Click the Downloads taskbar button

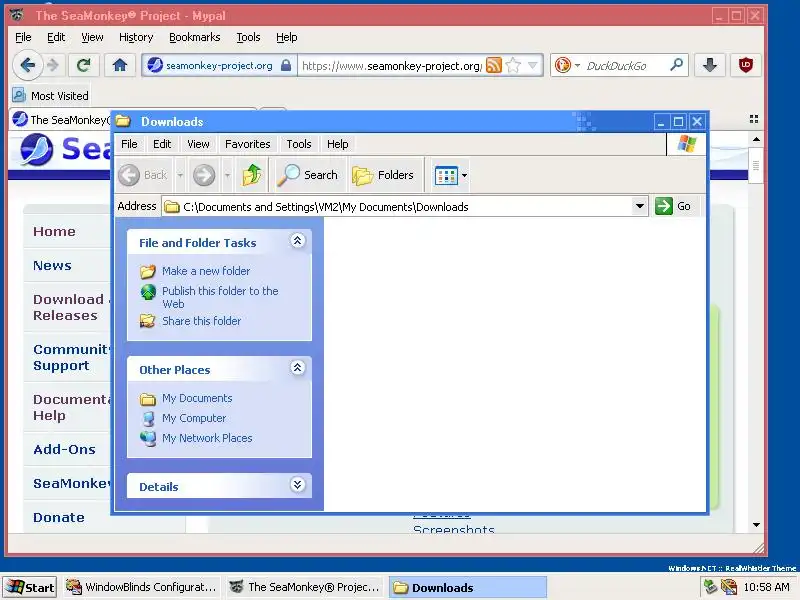click(x=467, y=587)
